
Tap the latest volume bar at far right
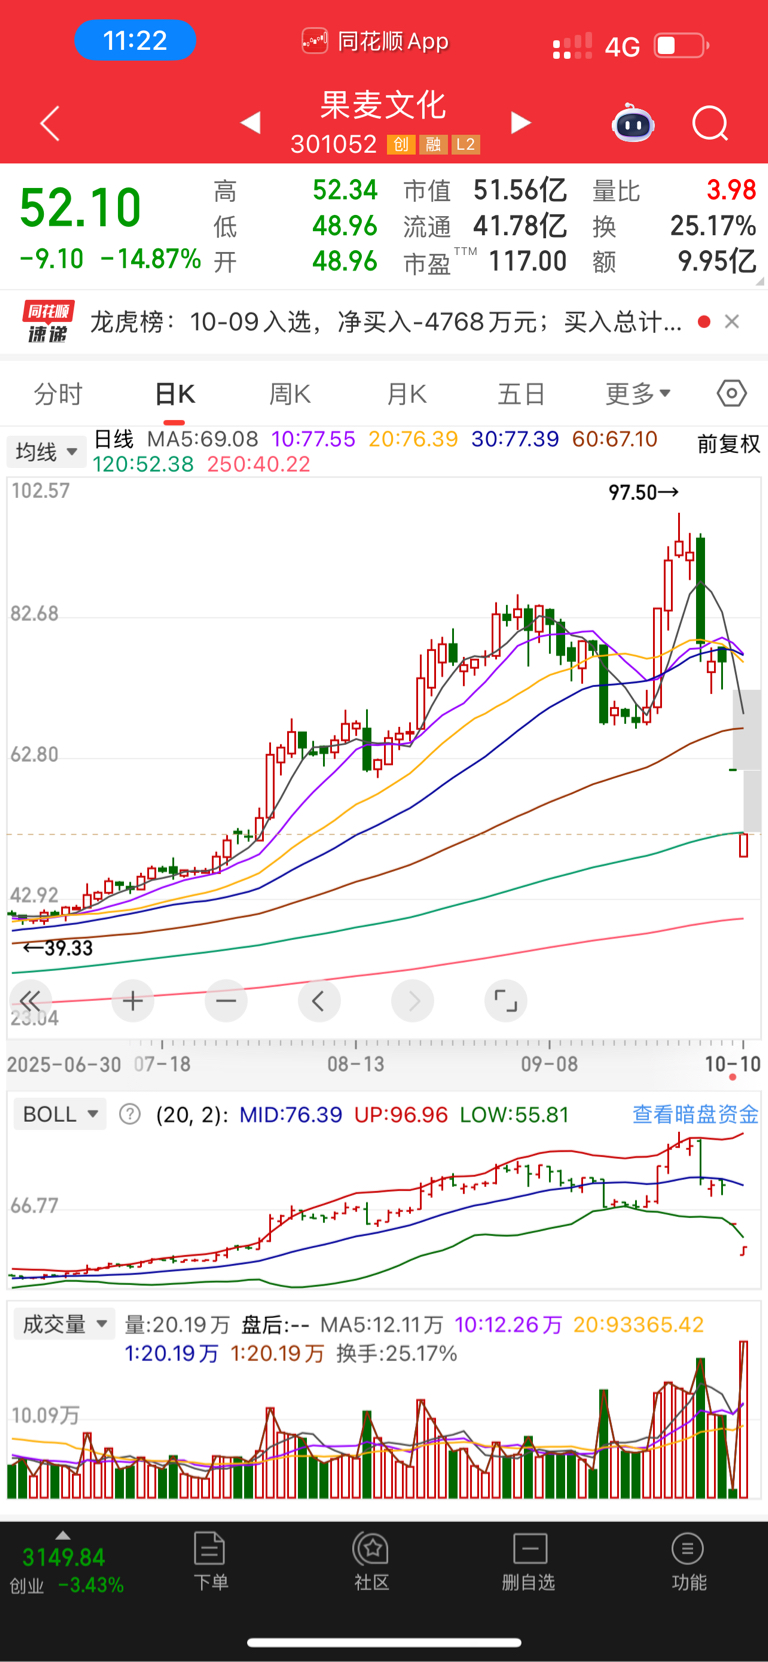(x=743, y=1419)
